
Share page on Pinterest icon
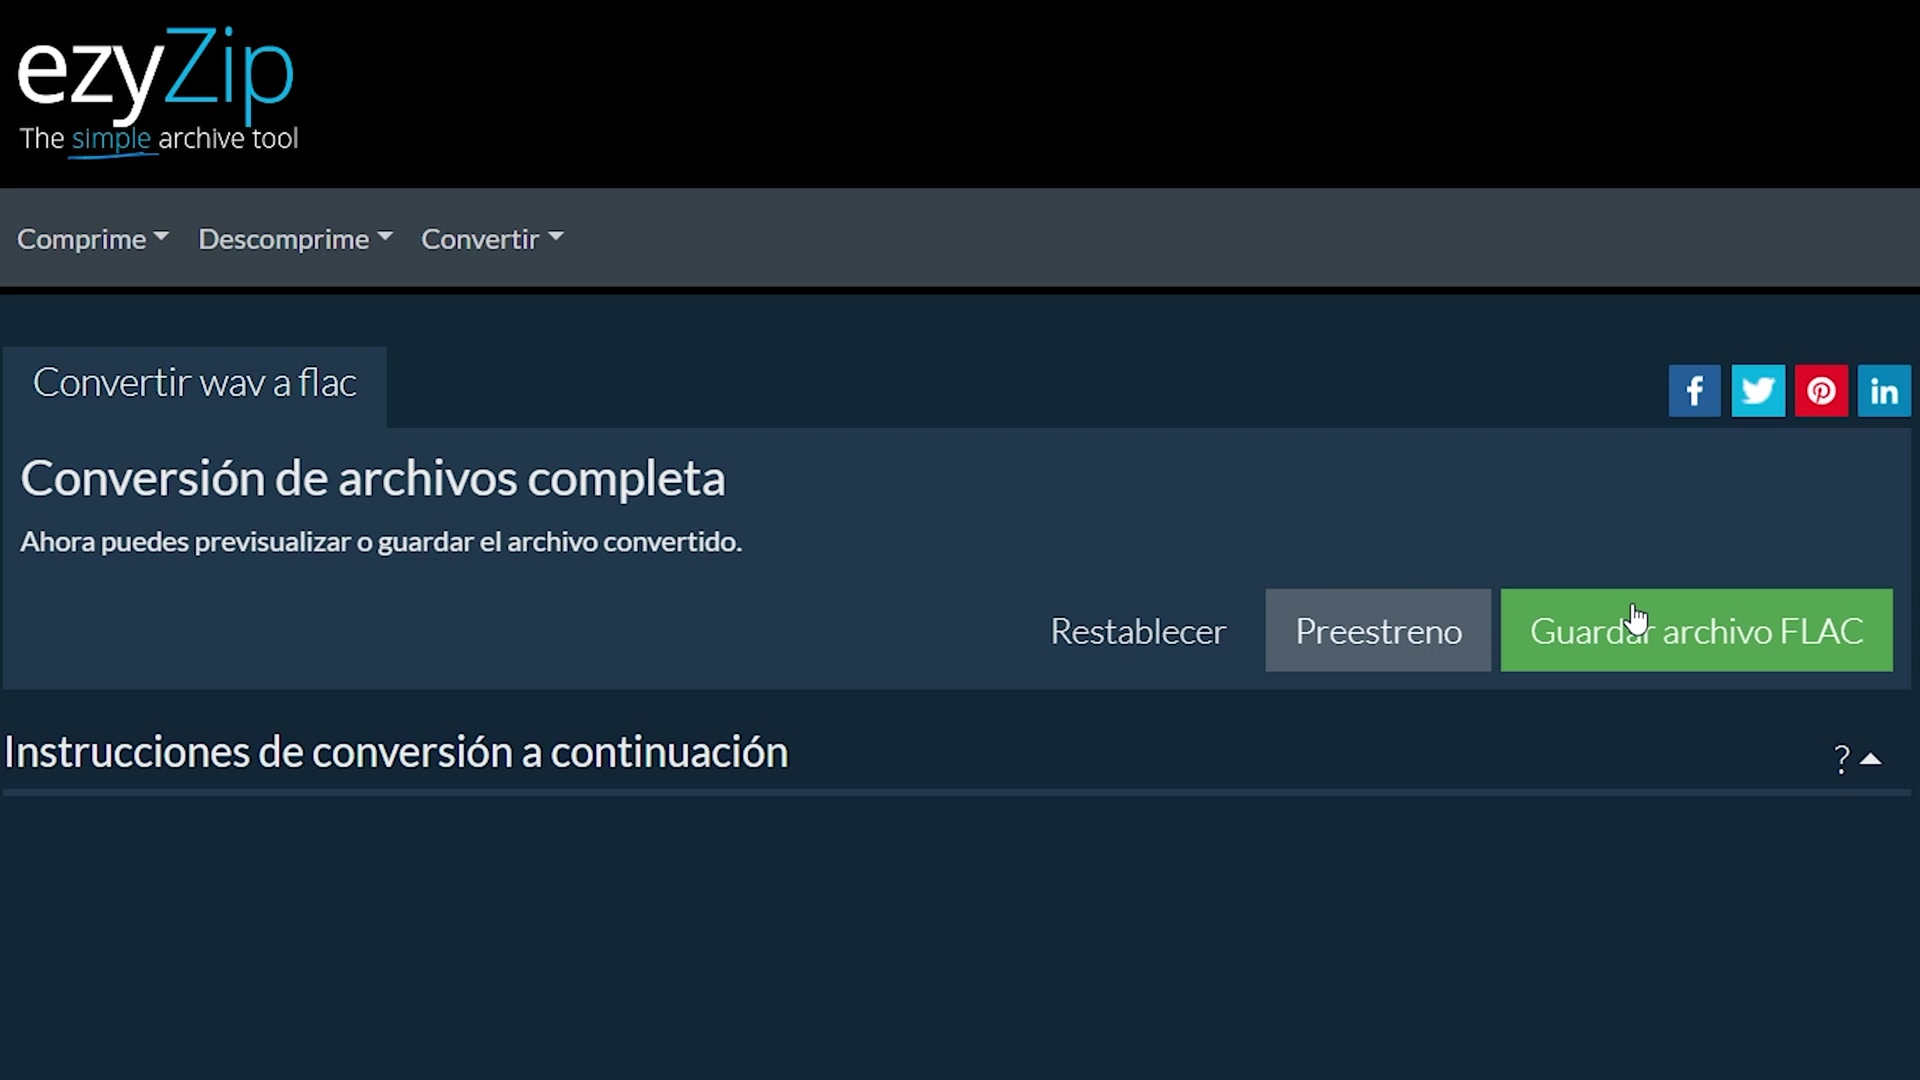[x=1820, y=390]
